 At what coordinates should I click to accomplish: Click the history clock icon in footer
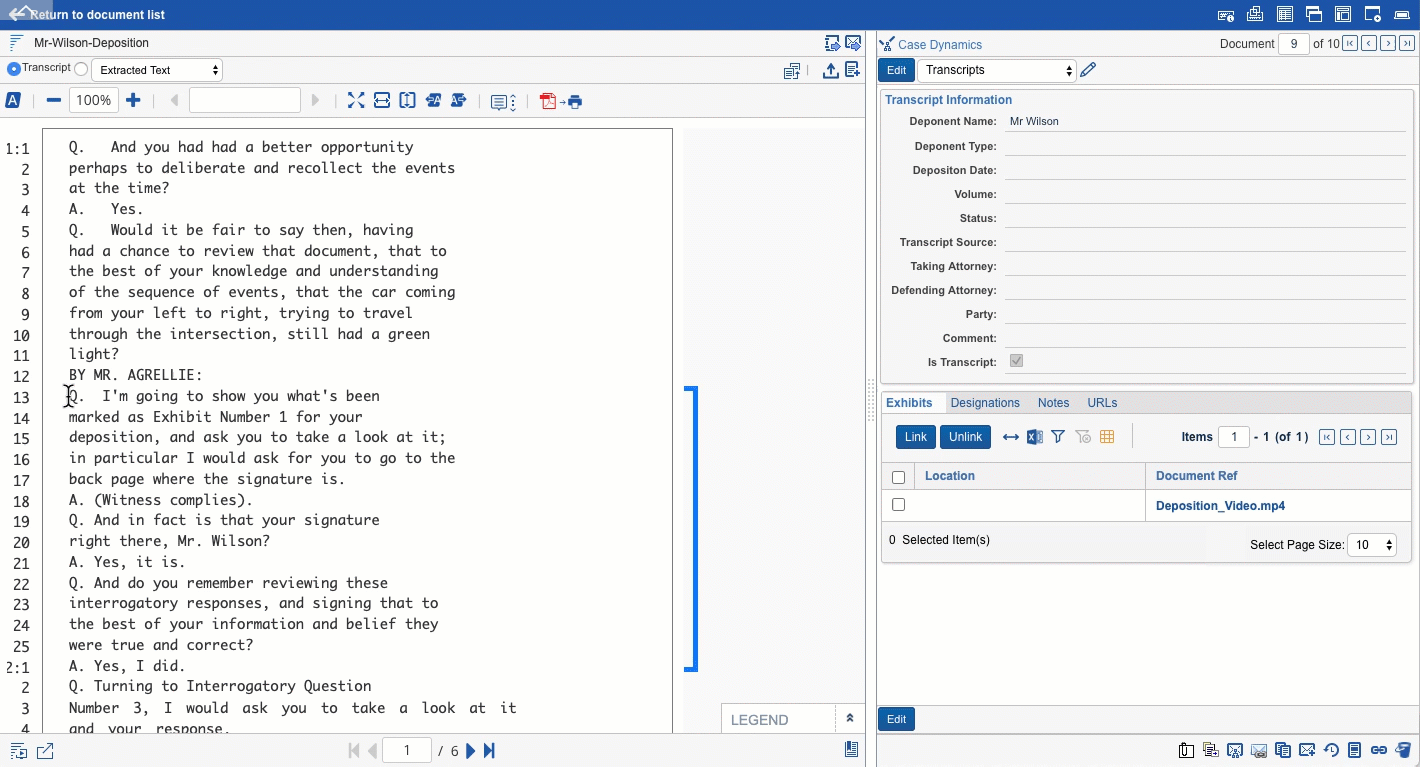1331,751
